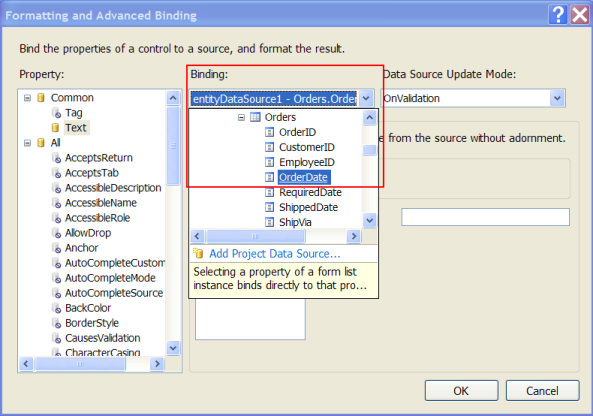Collapse the Orders table node
The image size is (593, 416).
241,117
